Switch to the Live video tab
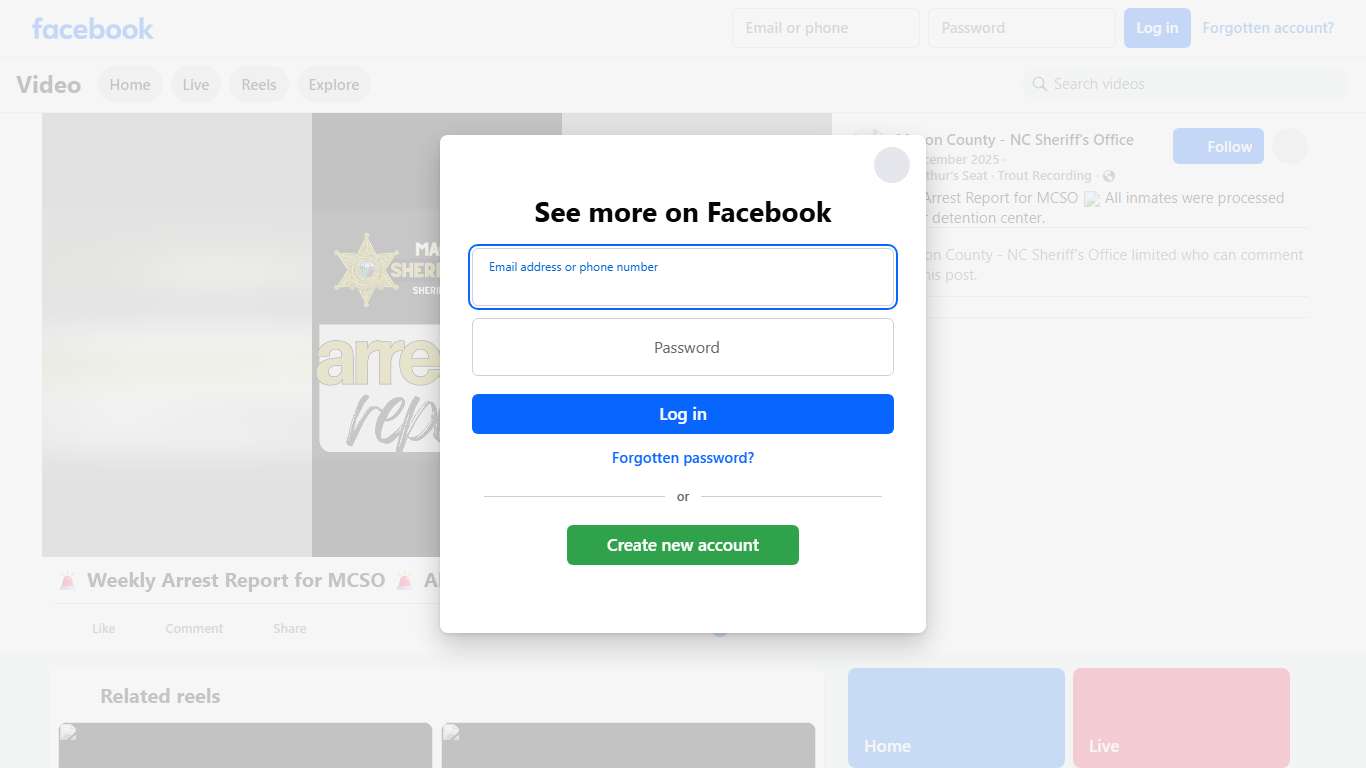This screenshot has height=768, width=1366. (x=196, y=85)
